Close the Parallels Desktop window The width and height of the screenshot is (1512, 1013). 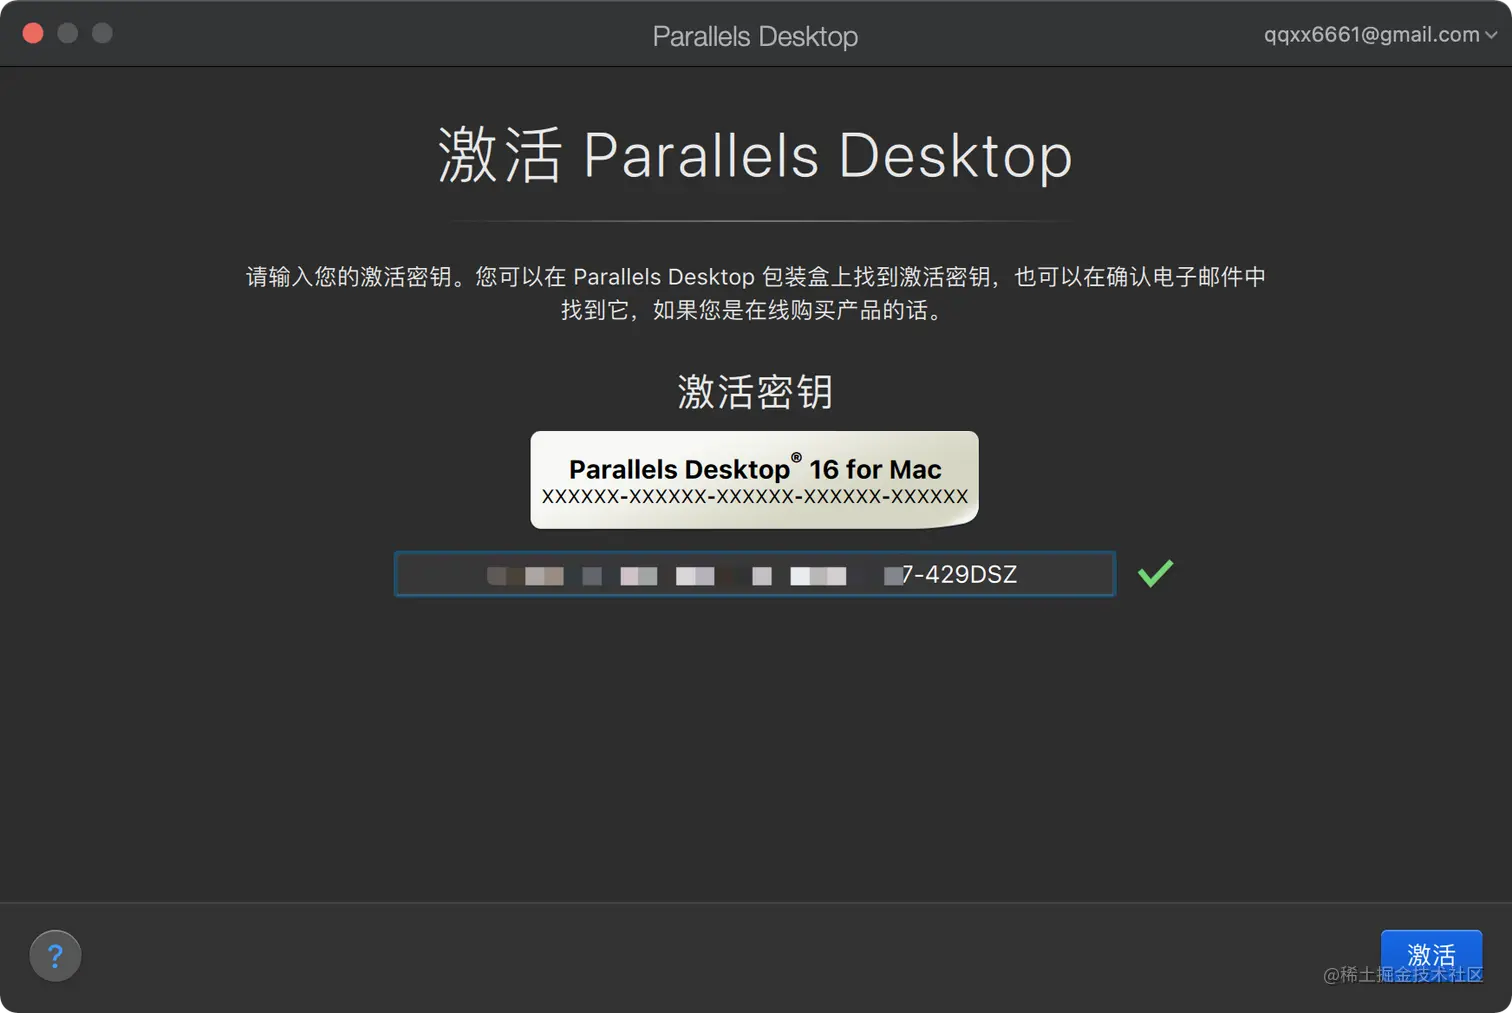click(33, 33)
